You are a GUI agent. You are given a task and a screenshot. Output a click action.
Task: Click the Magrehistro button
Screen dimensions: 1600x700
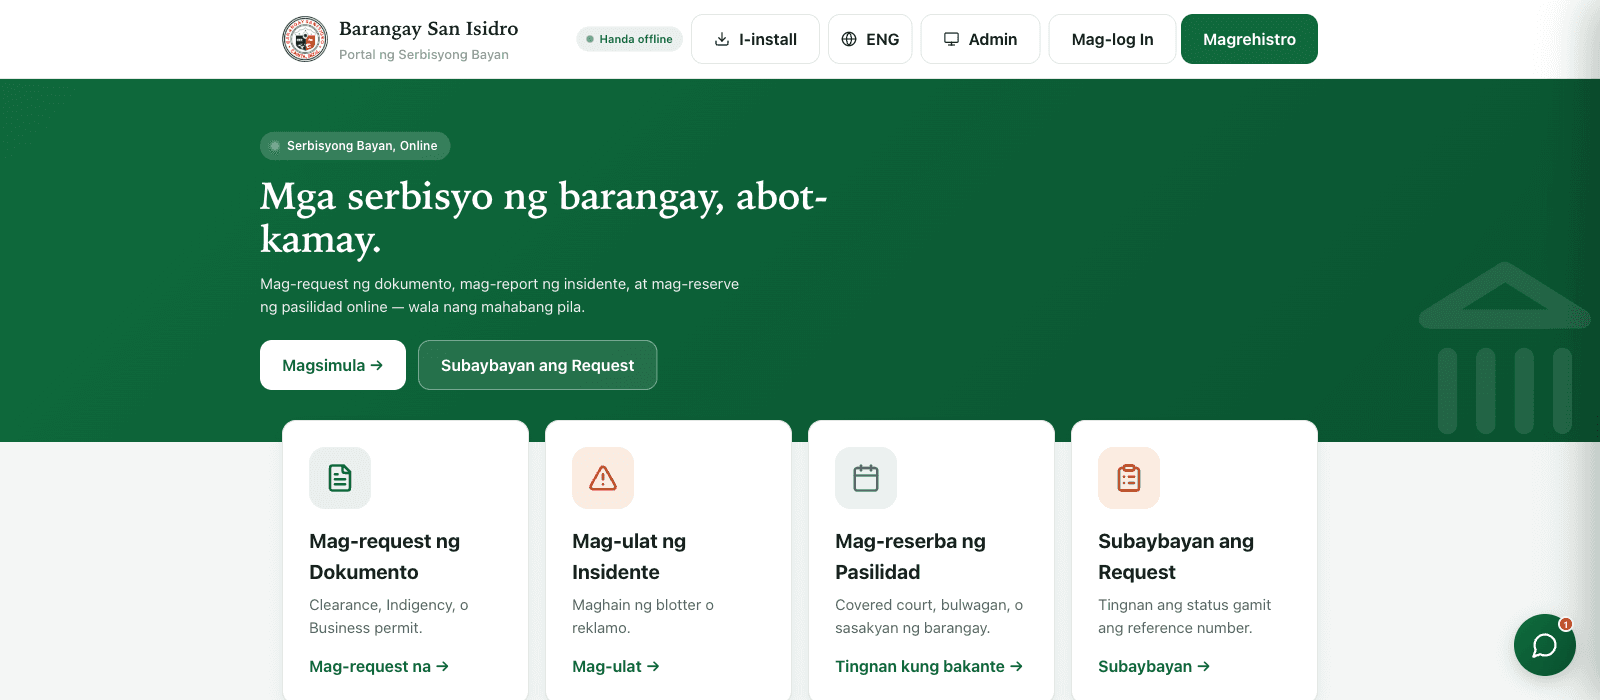[1249, 39]
